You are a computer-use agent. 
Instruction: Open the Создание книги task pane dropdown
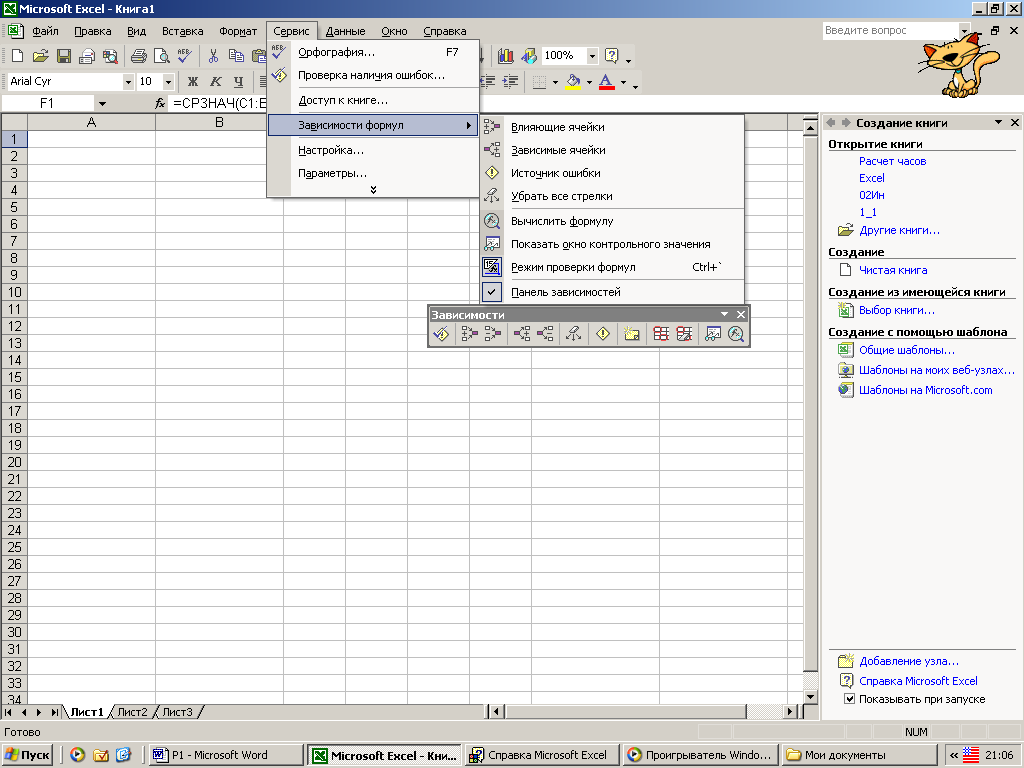[x=998, y=122]
